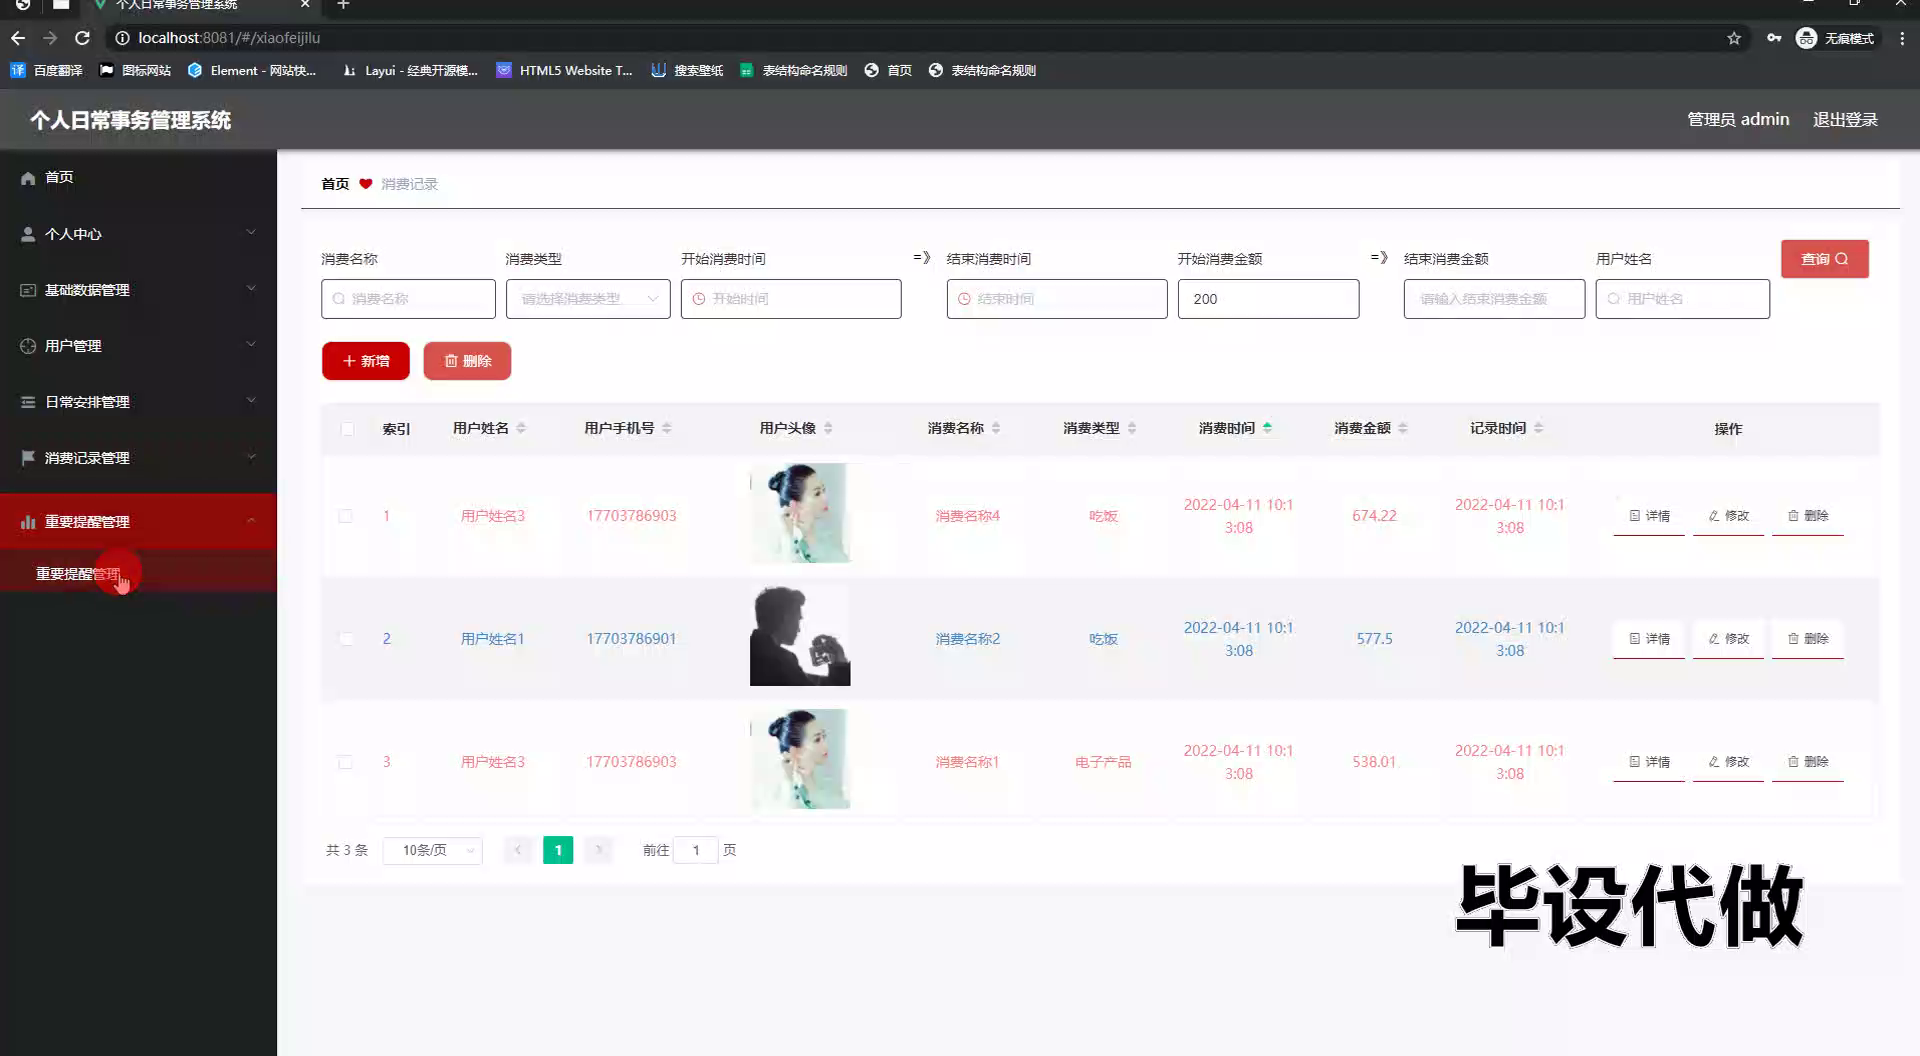The width and height of the screenshot is (1920, 1056).
Task: Select 重要提醒管理 submenu item
Action: coord(138,573)
